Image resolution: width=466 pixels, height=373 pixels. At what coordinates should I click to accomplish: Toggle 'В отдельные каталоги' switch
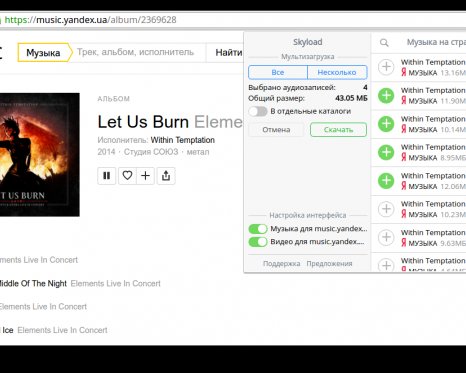click(x=258, y=111)
